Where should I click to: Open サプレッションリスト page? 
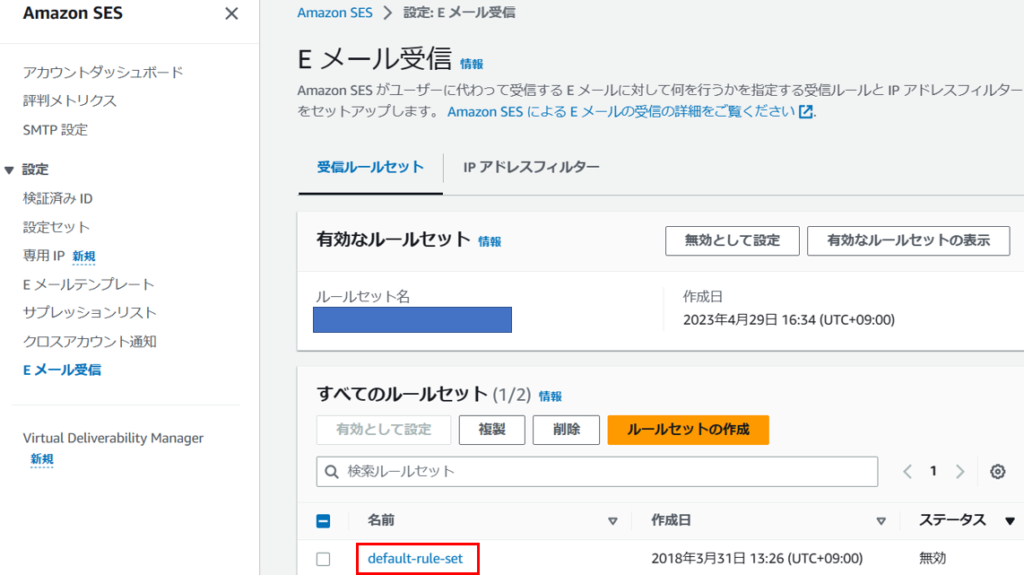coord(90,312)
